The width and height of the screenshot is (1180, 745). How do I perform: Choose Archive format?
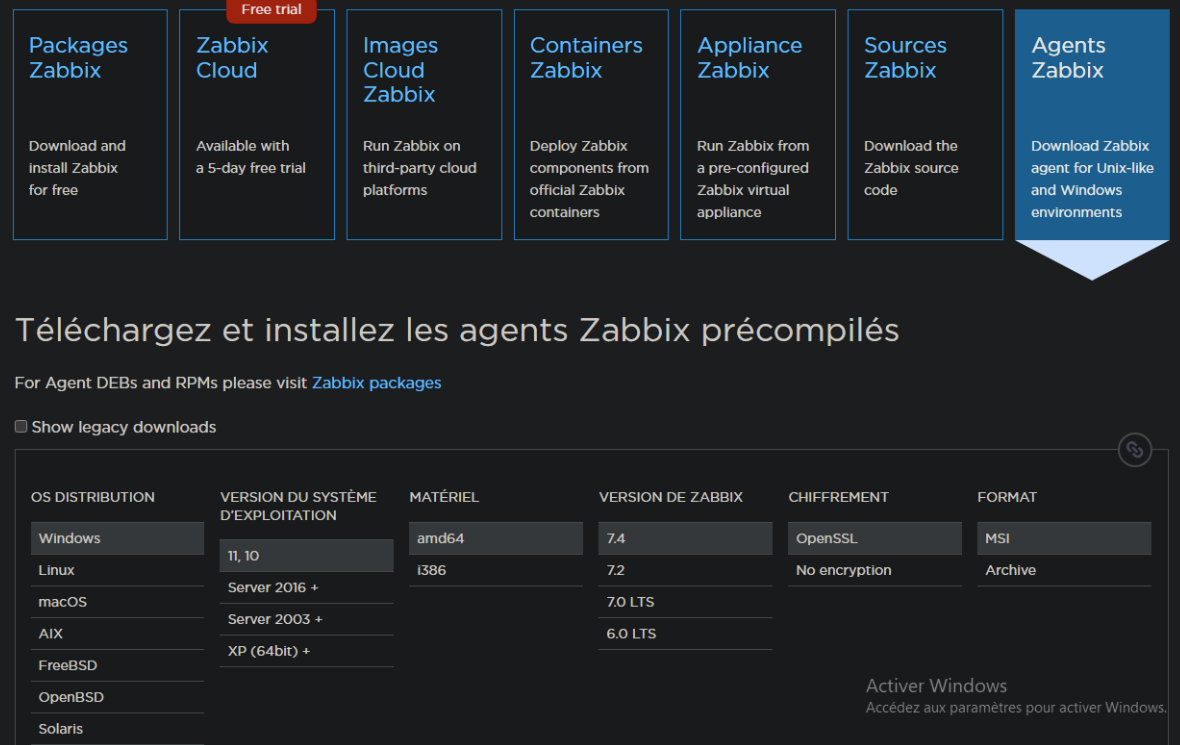(x=1010, y=570)
